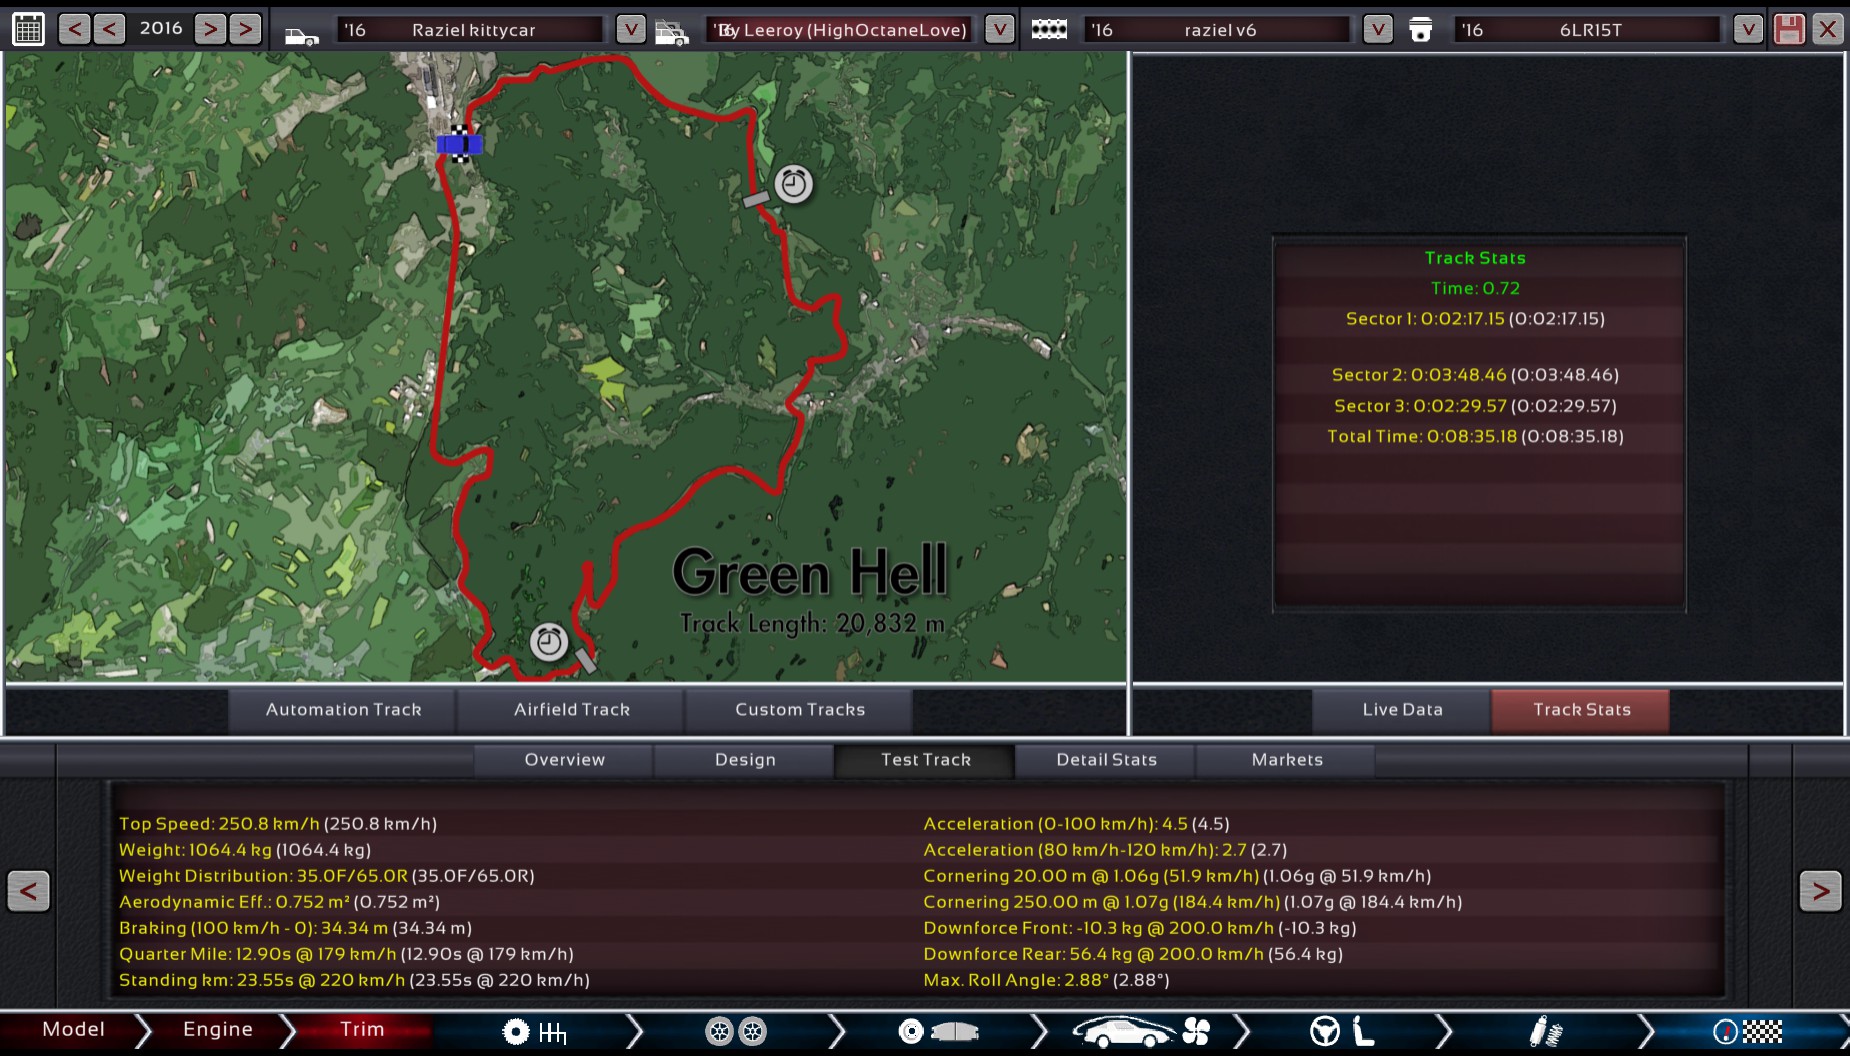Save the car with the floppy disk icon

[x=1789, y=29]
